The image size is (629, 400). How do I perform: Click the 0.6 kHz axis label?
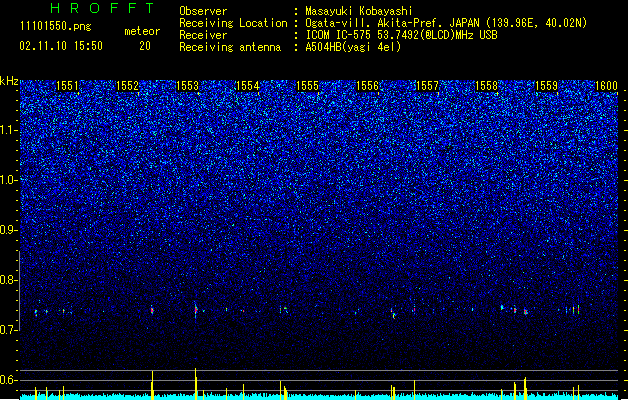coord(8,380)
